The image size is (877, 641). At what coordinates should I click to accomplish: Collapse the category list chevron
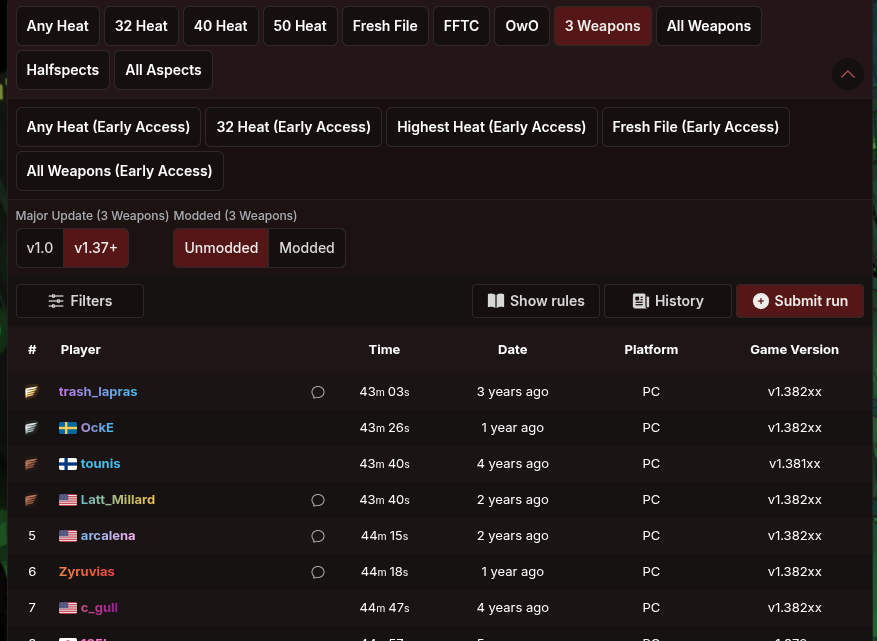point(848,74)
